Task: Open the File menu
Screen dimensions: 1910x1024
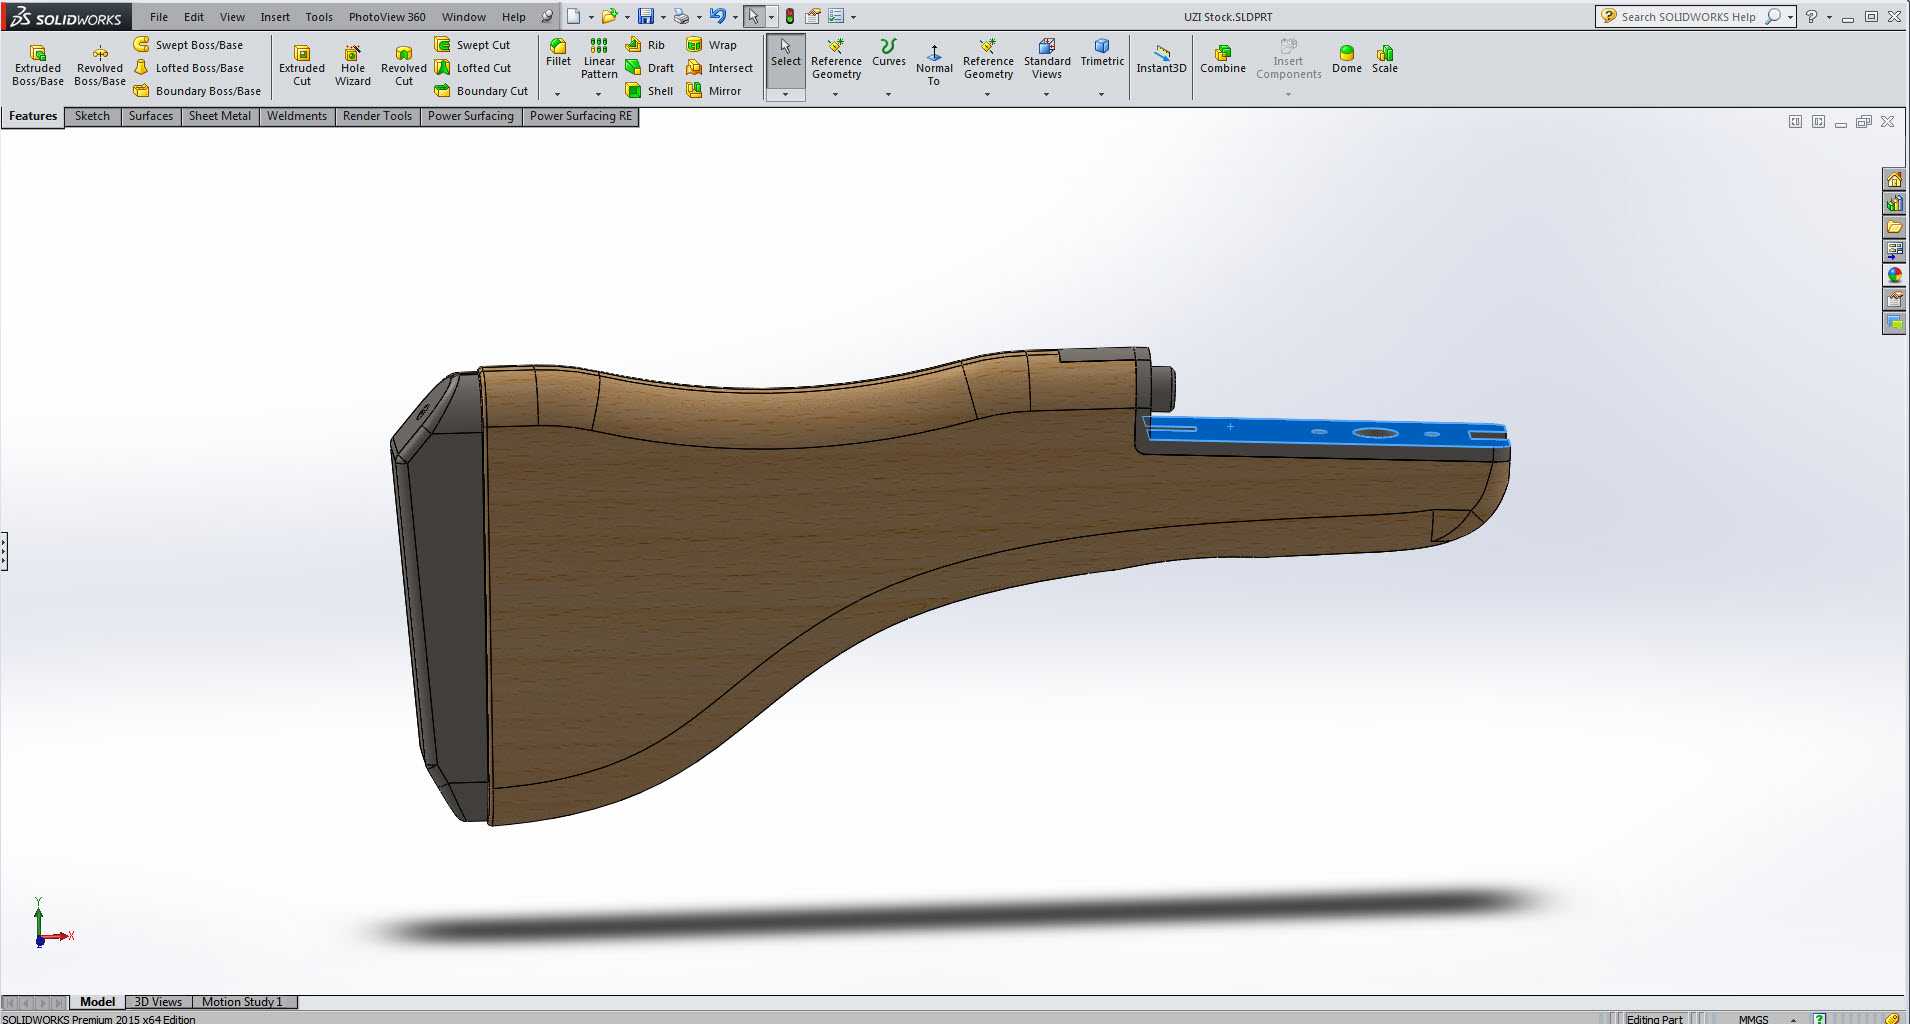Action: pyautogui.click(x=159, y=17)
